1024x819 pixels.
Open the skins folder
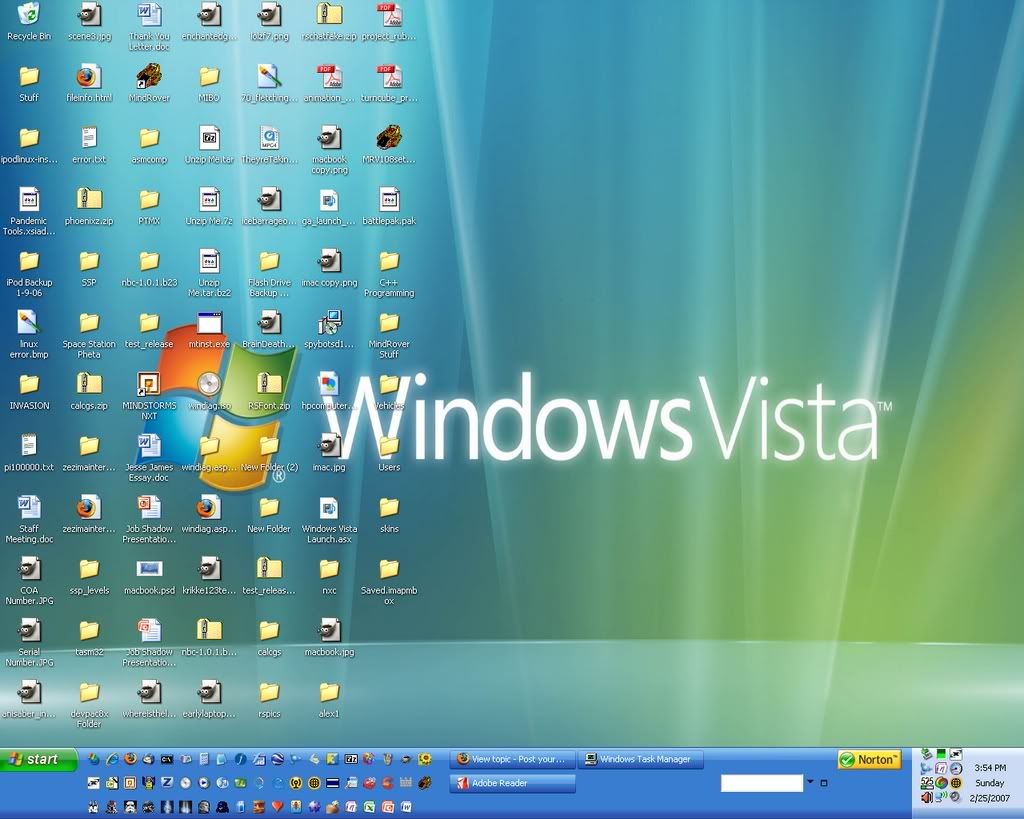pyautogui.click(x=389, y=513)
